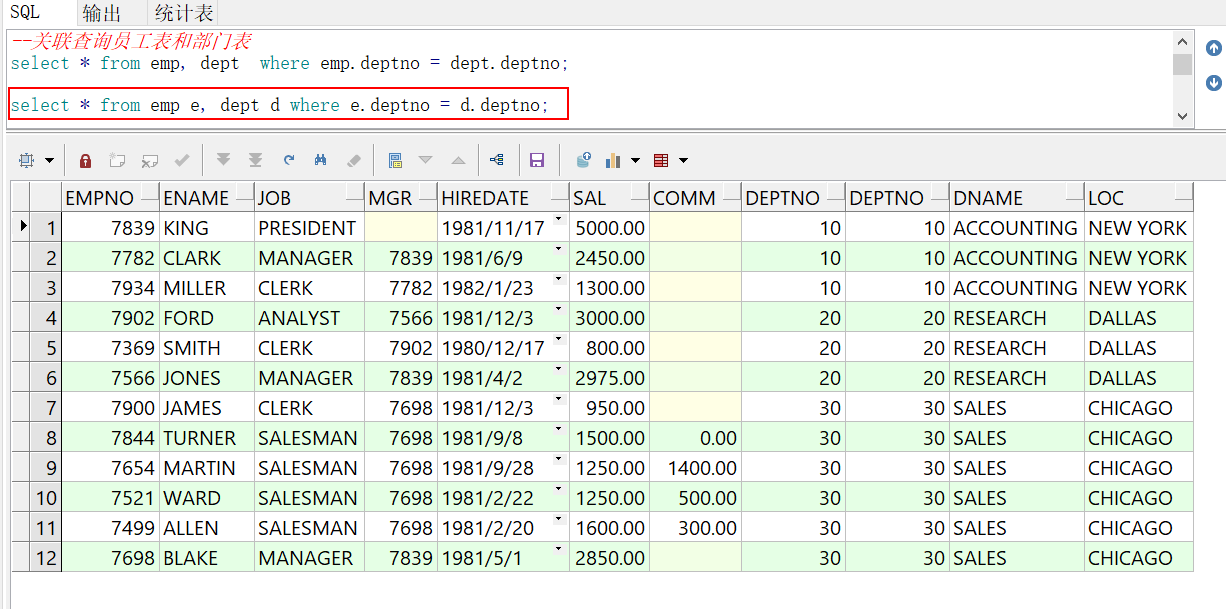This screenshot has width=1226, height=609.
Task: Click the ENAME column header
Action: [206, 197]
